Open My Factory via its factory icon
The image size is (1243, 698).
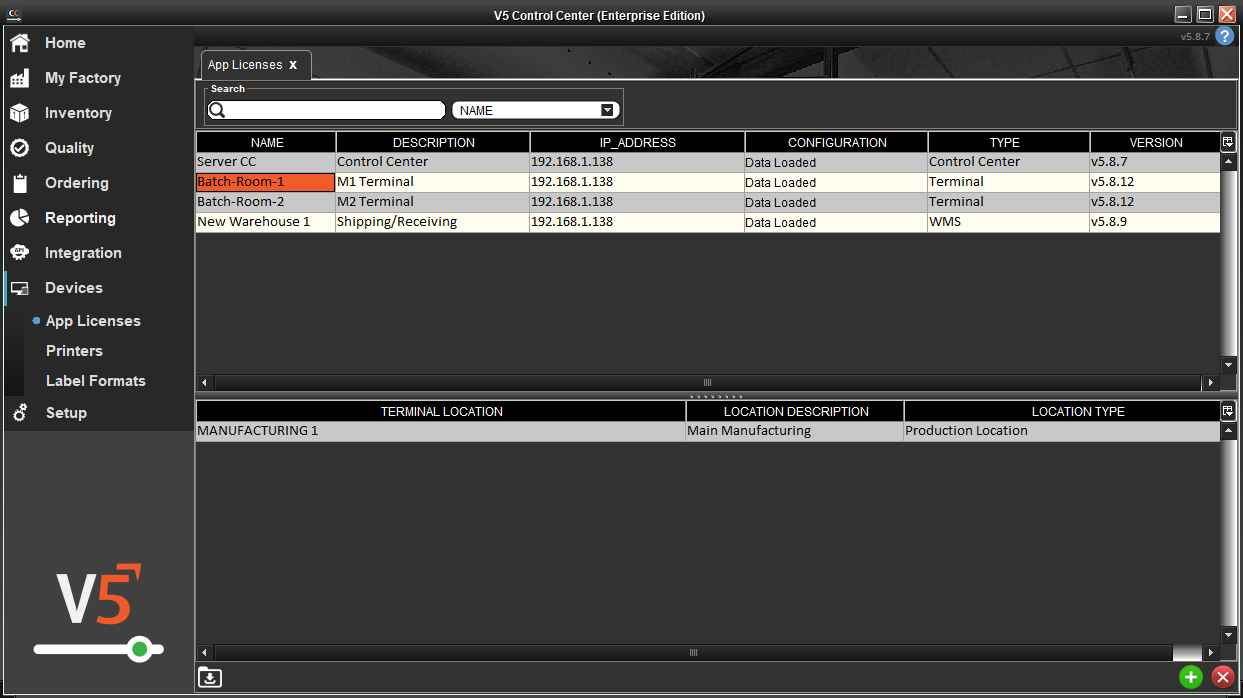point(19,78)
